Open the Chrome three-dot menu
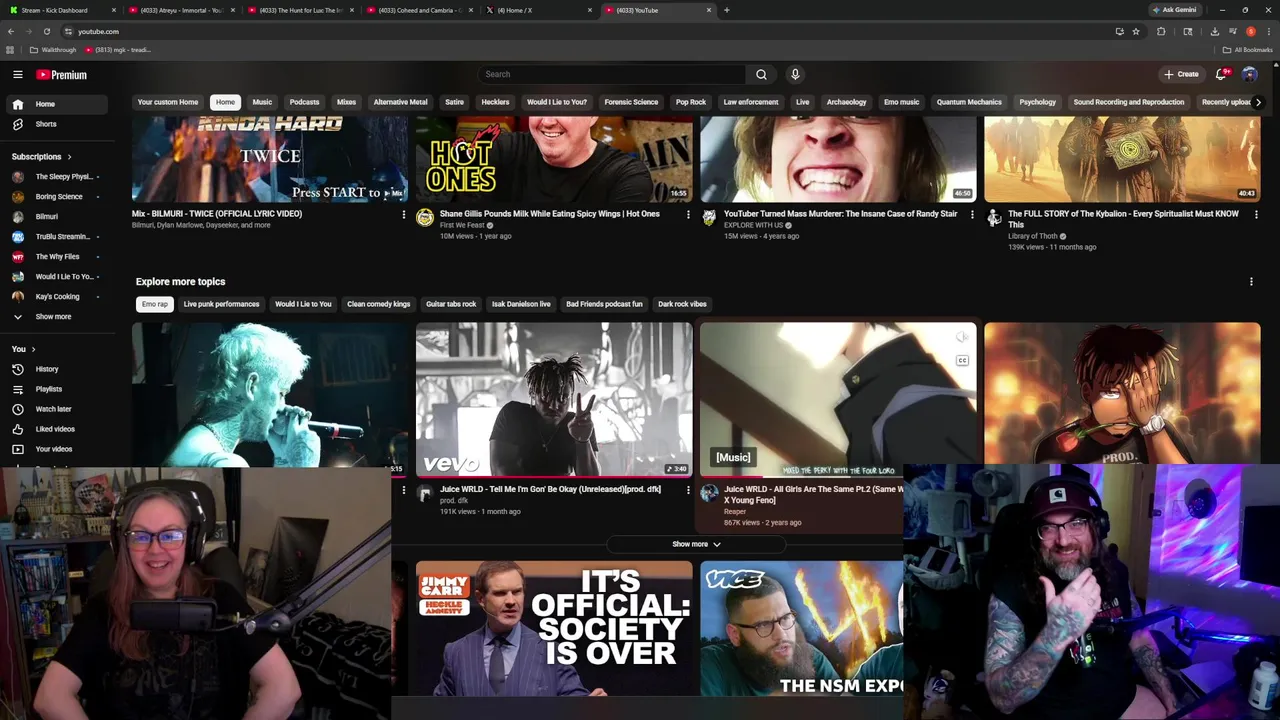The width and height of the screenshot is (1280, 720). point(1267,31)
